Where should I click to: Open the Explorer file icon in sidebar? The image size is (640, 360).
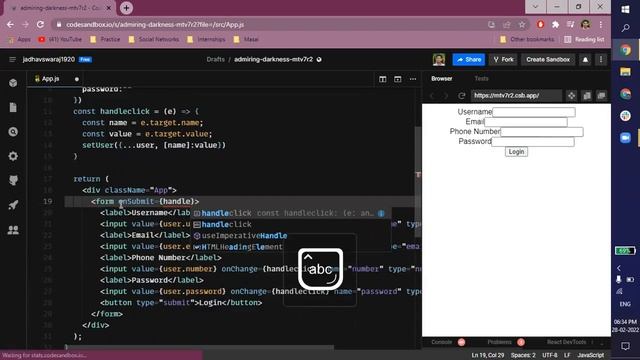[13, 107]
